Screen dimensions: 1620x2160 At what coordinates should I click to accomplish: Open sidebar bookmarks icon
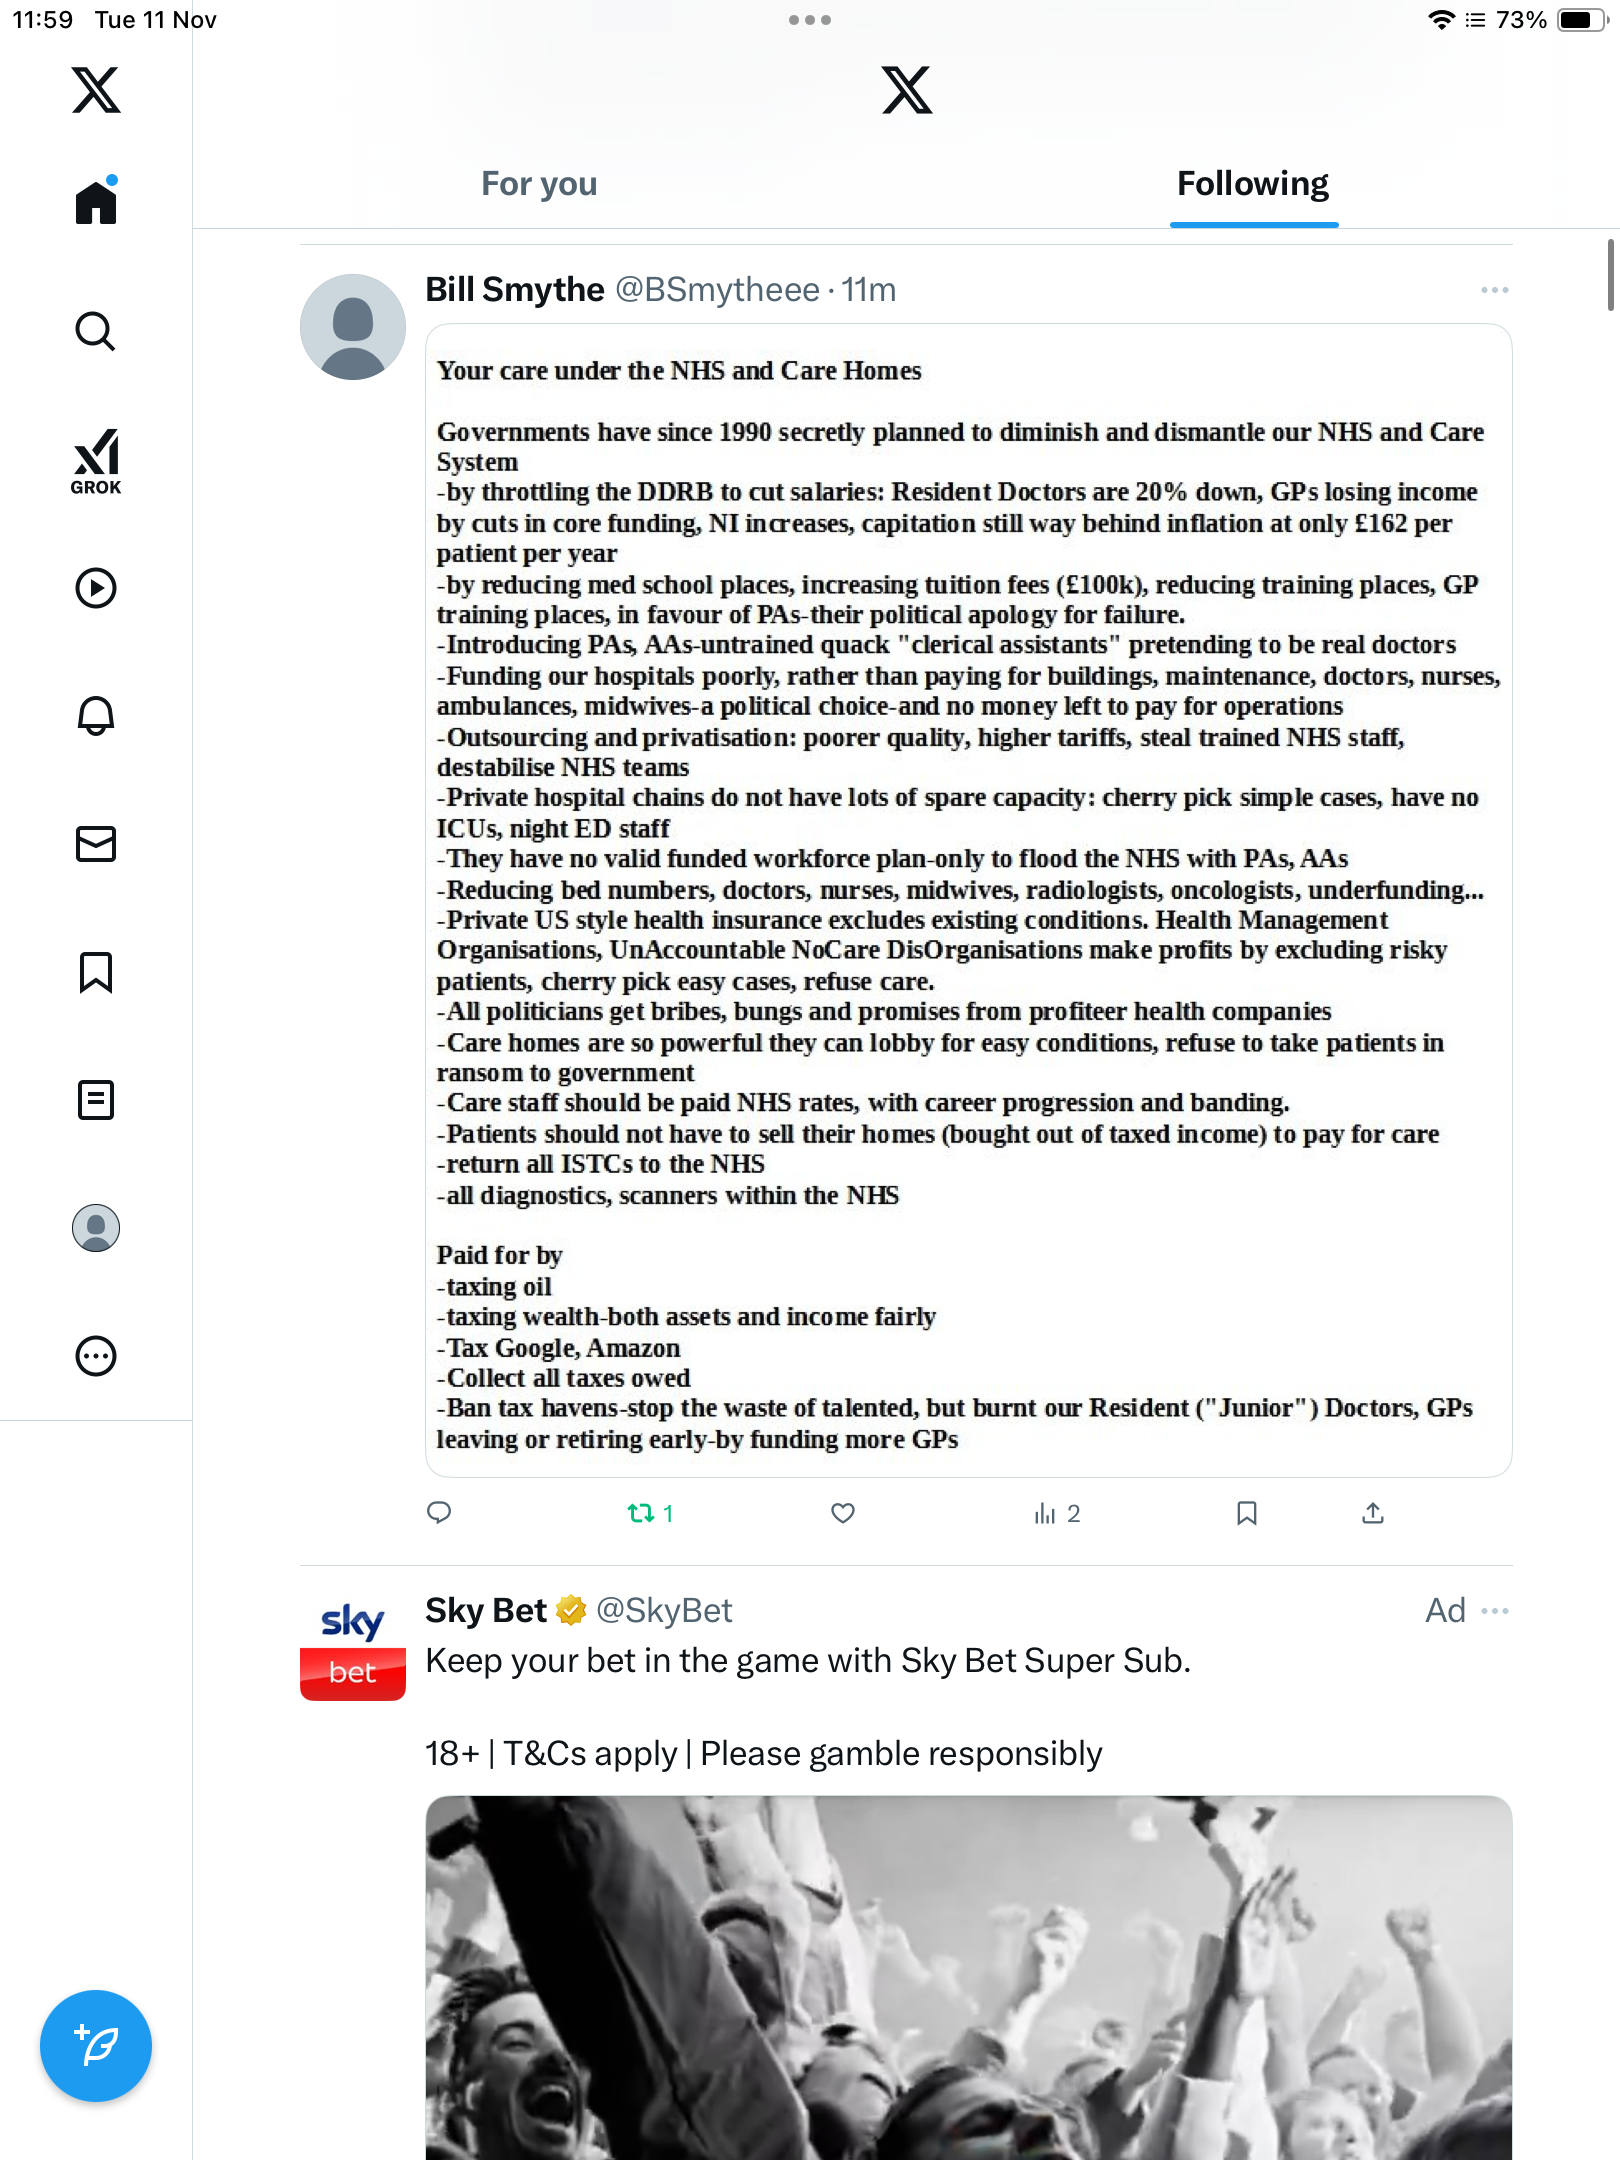pyautogui.click(x=96, y=972)
